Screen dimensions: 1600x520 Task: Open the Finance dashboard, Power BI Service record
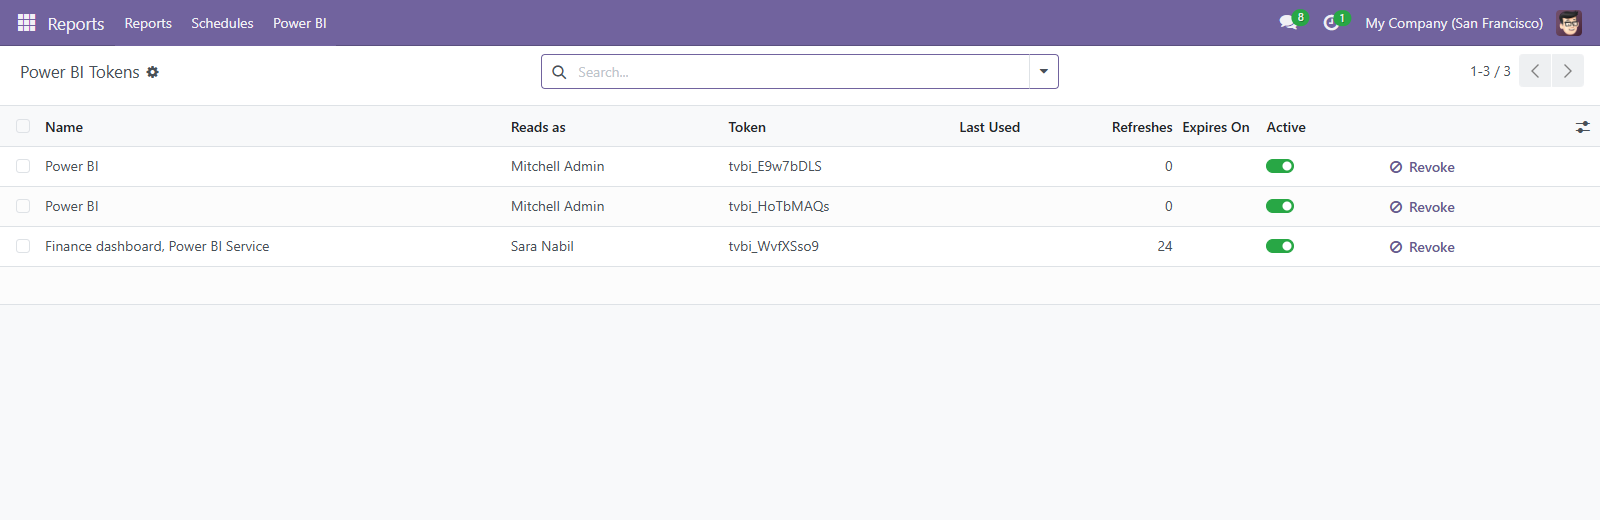[x=157, y=246]
